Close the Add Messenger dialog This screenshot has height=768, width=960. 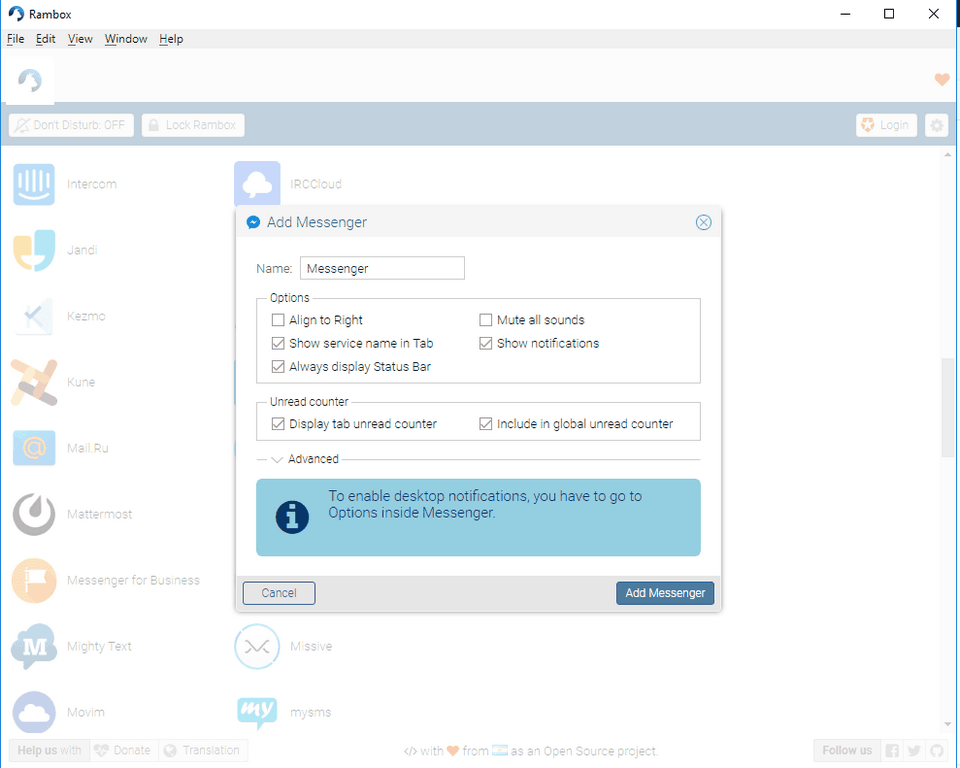tap(703, 222)
